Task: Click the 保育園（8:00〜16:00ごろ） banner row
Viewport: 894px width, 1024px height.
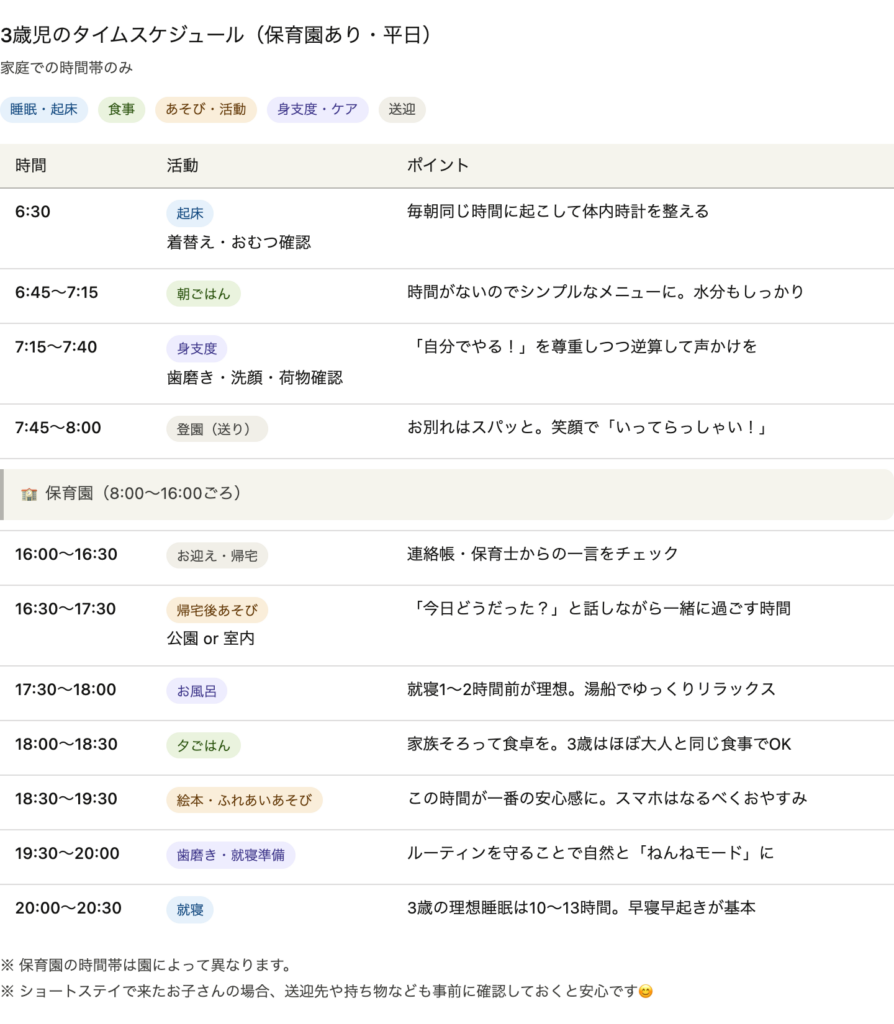Action: (x=447, y=494)
